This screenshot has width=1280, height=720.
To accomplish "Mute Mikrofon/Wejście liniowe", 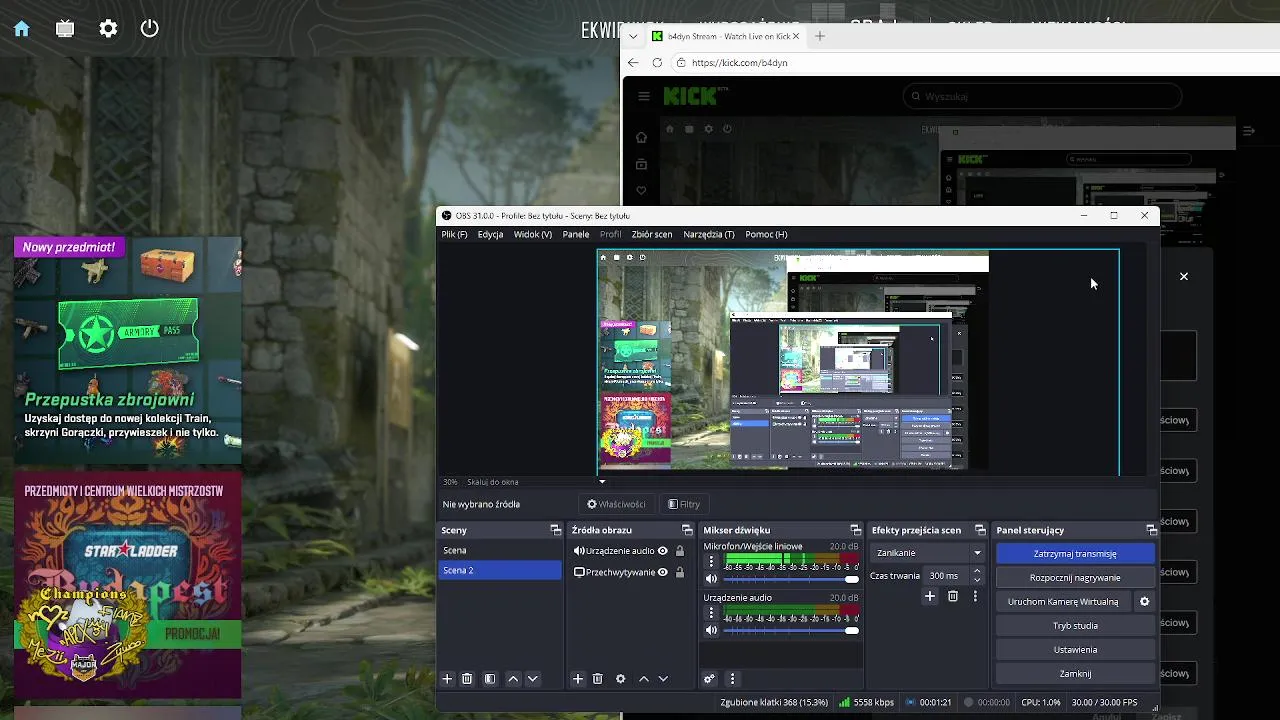I will click(712, 579).
